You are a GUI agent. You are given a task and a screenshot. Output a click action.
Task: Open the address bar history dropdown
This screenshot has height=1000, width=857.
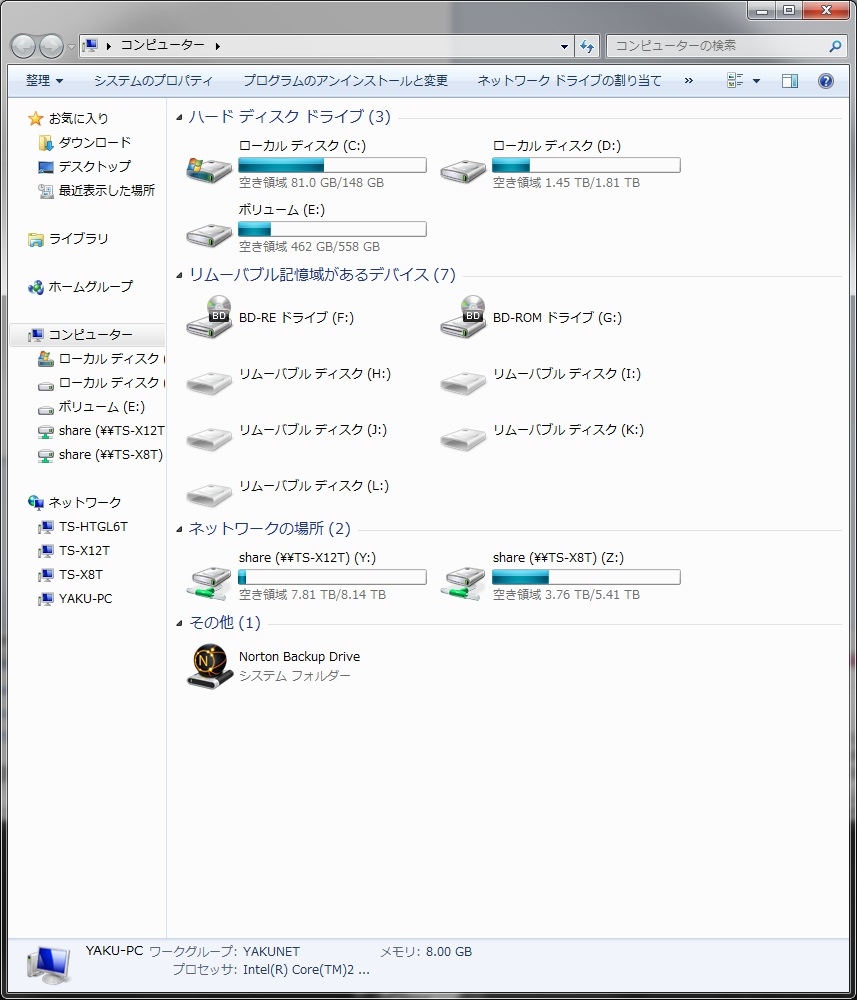coord(564,46)
